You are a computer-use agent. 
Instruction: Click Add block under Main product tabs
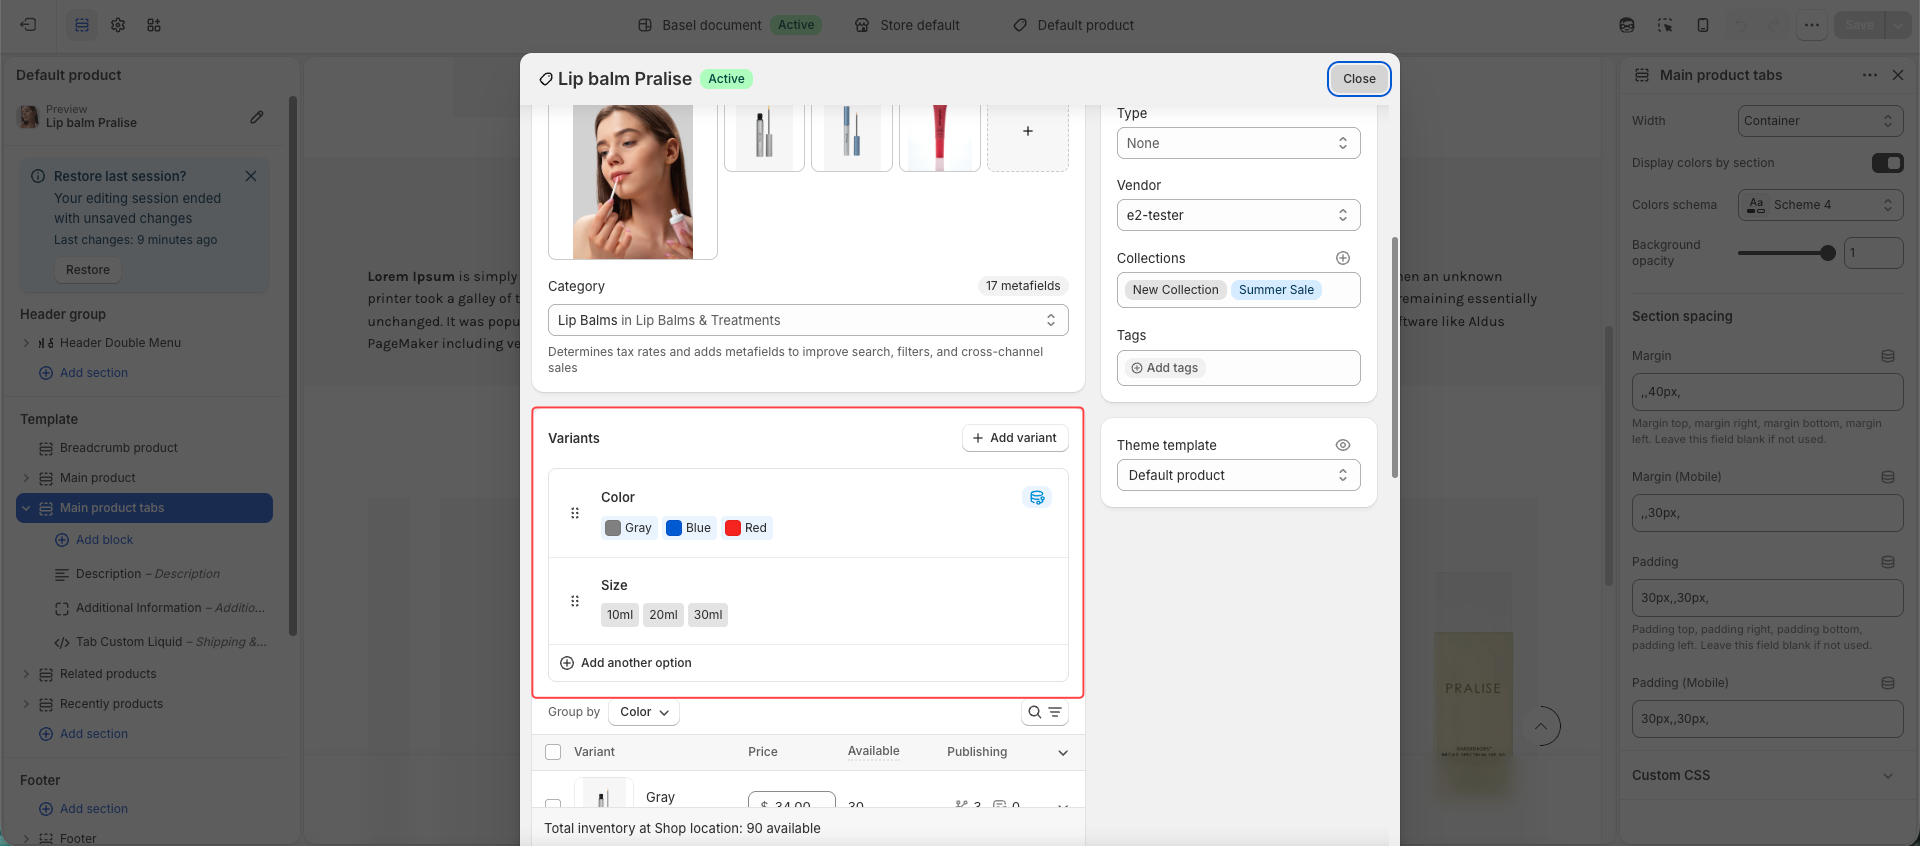[x=94, y=540]
